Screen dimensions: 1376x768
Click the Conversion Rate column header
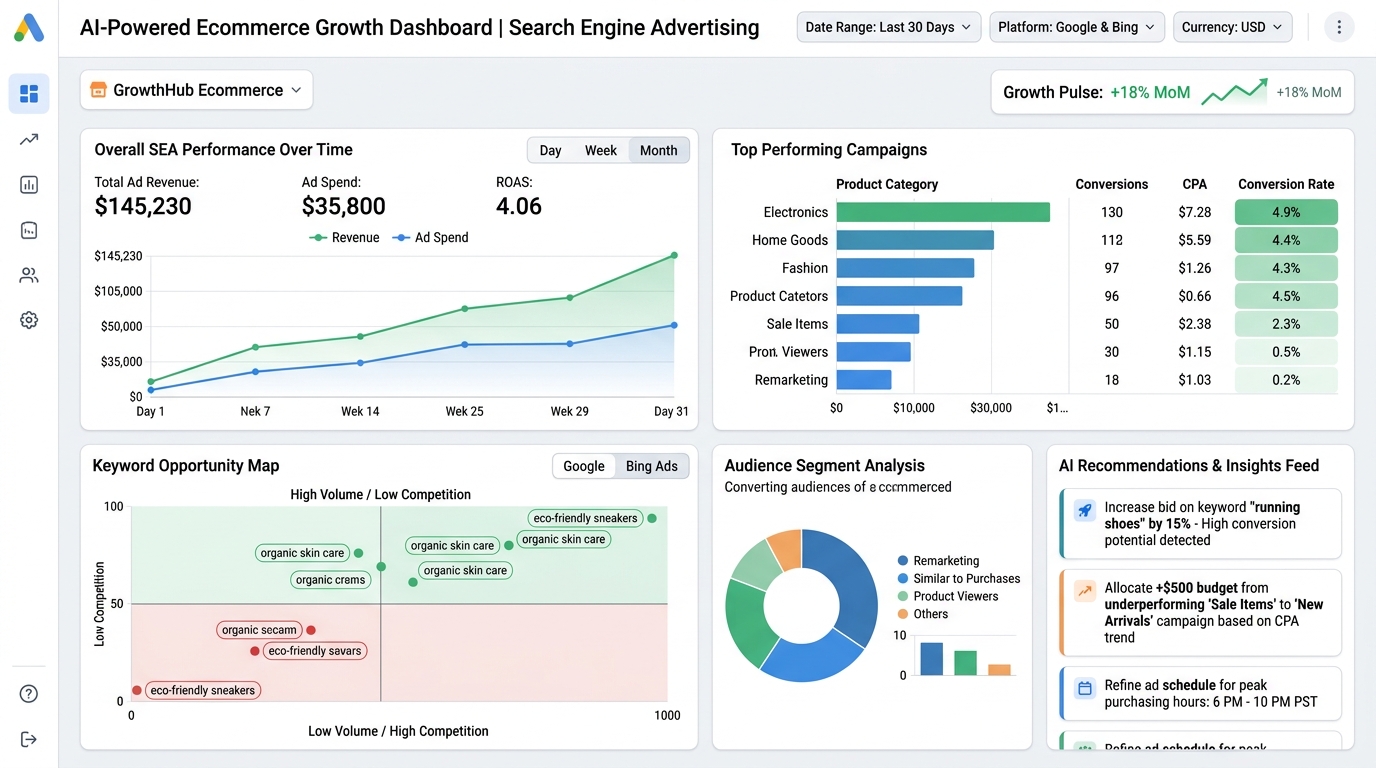tap(1286, 184)
